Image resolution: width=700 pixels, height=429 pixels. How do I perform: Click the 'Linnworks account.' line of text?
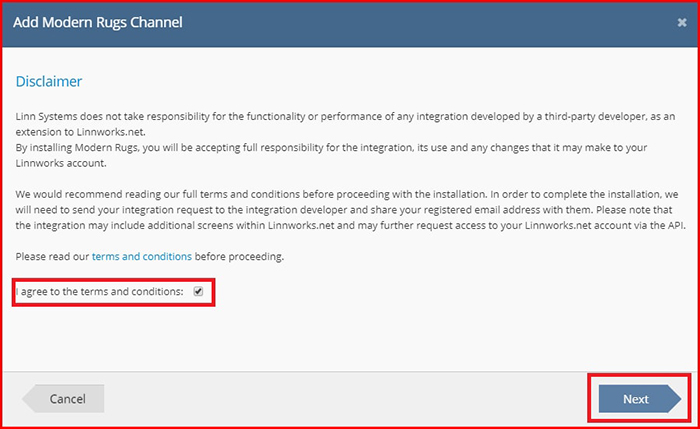tap(61, 163)
